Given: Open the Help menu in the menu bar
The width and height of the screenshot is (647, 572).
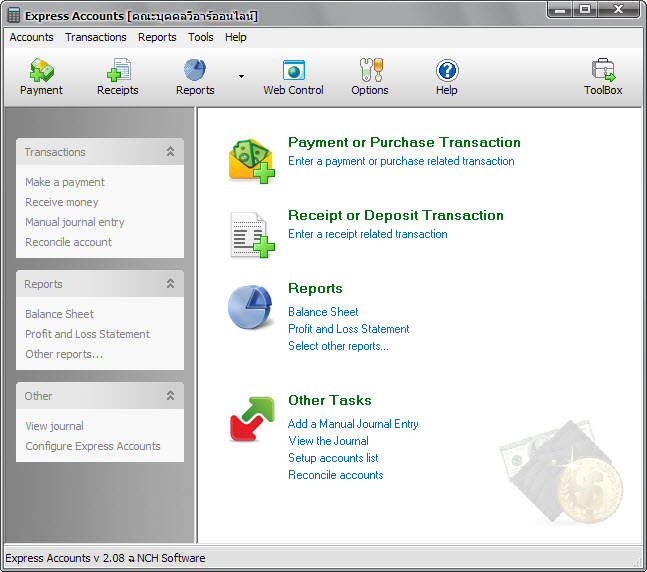Looking at the screenshot, I should [x=236, y=37].
